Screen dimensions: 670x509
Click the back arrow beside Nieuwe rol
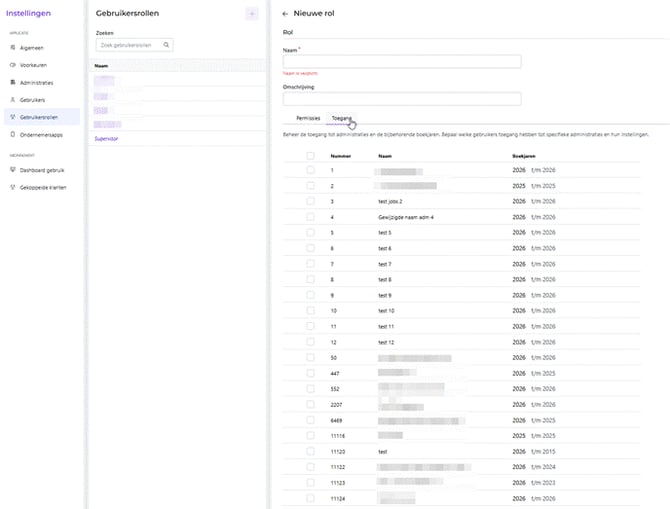(285, 14)
